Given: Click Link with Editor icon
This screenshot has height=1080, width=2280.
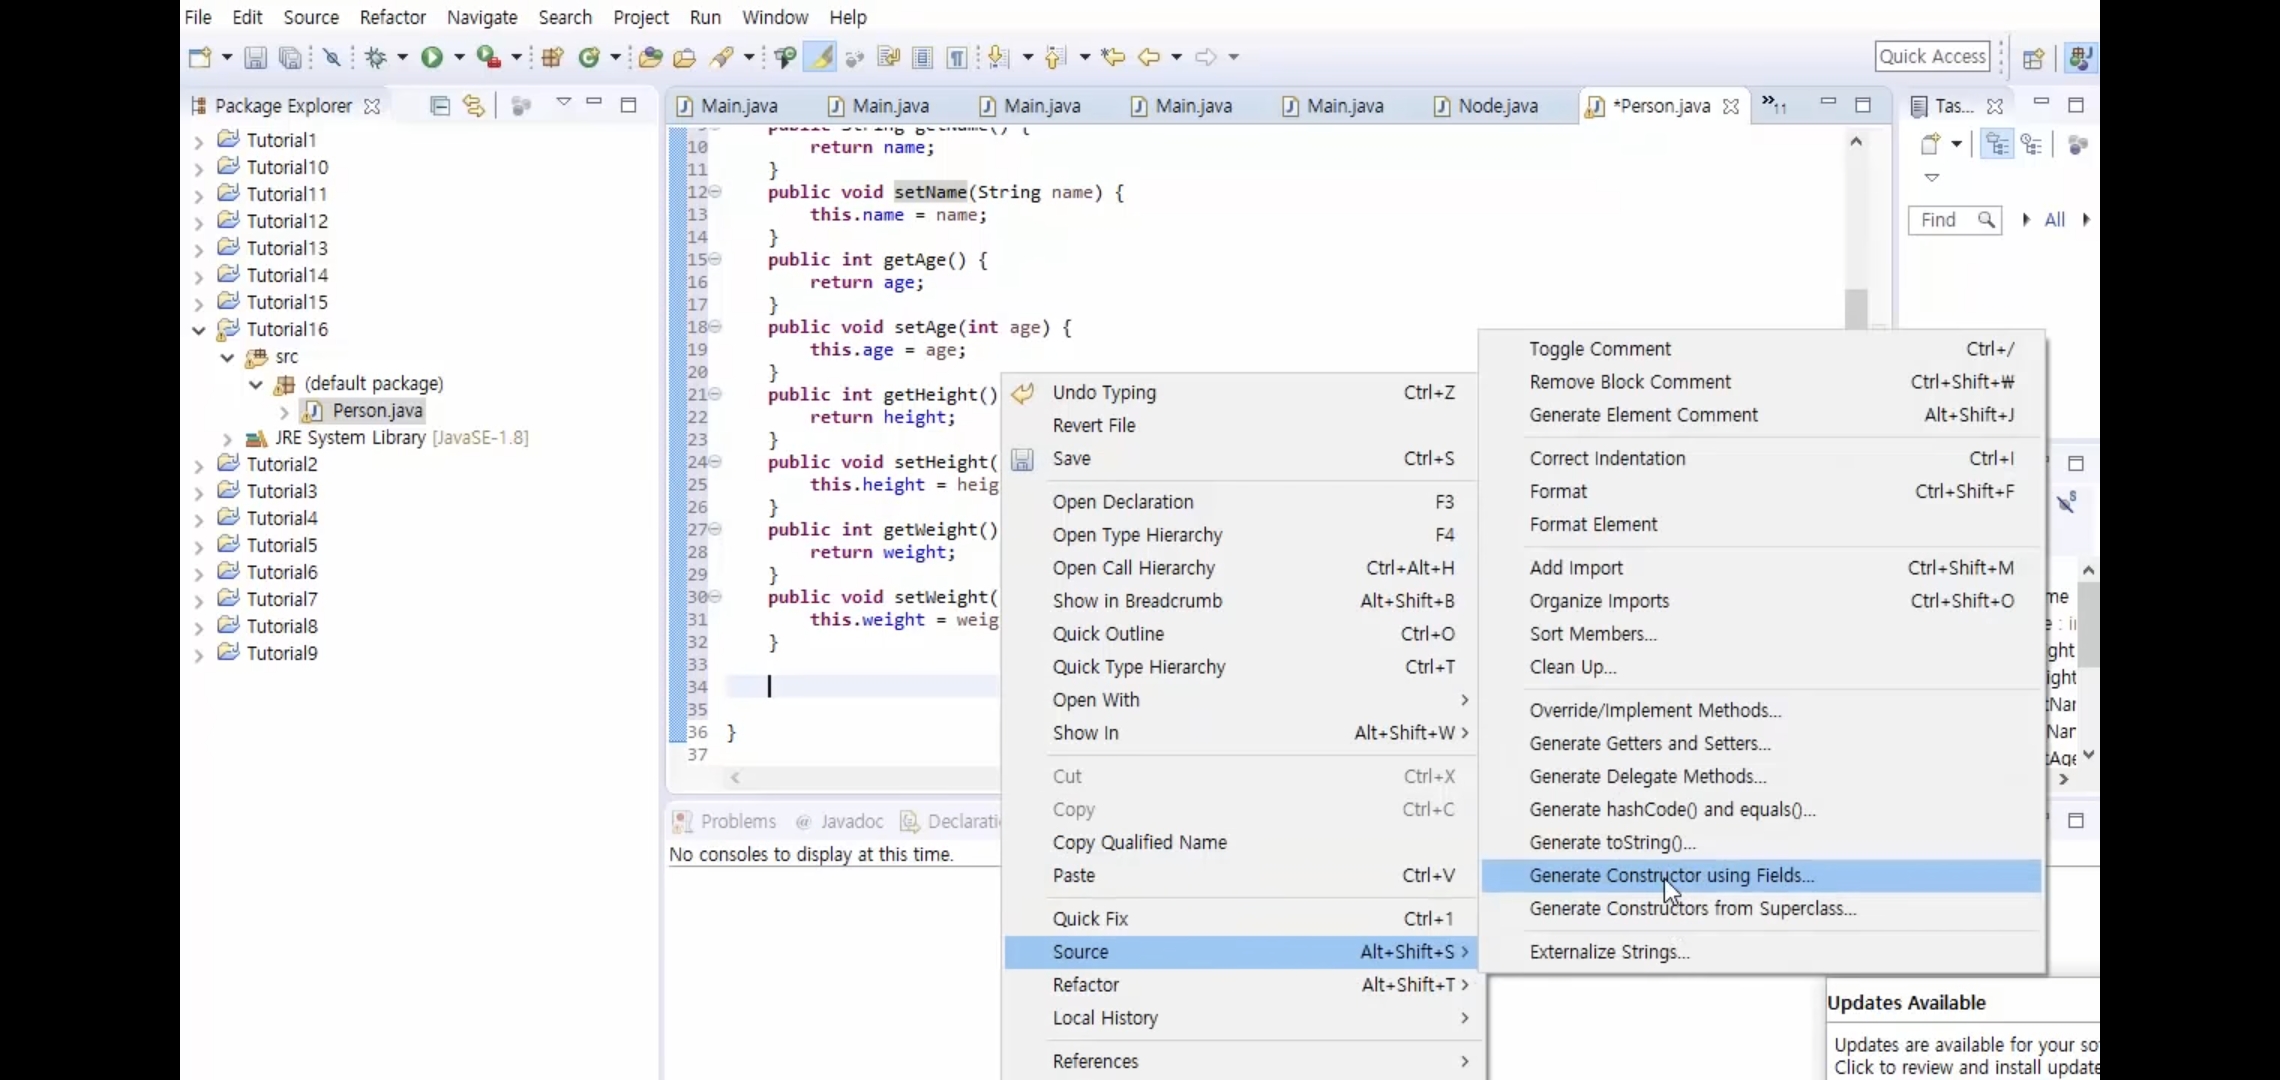Looking at the screenshot, I should tap(473, 105).
